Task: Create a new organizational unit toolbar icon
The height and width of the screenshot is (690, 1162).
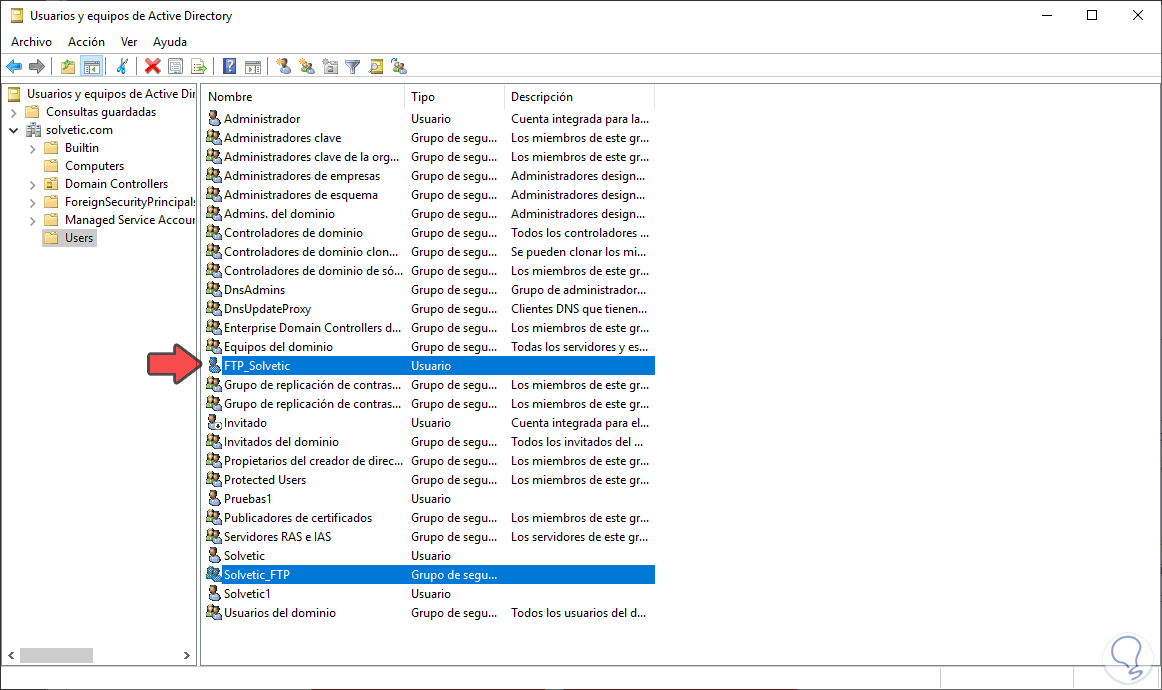Action: coord(330,67)
